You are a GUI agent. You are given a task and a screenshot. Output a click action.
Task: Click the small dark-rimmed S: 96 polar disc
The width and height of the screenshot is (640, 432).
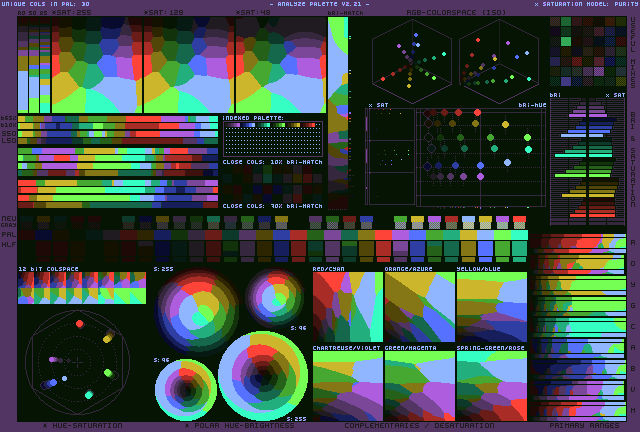(x=275, y=298)
